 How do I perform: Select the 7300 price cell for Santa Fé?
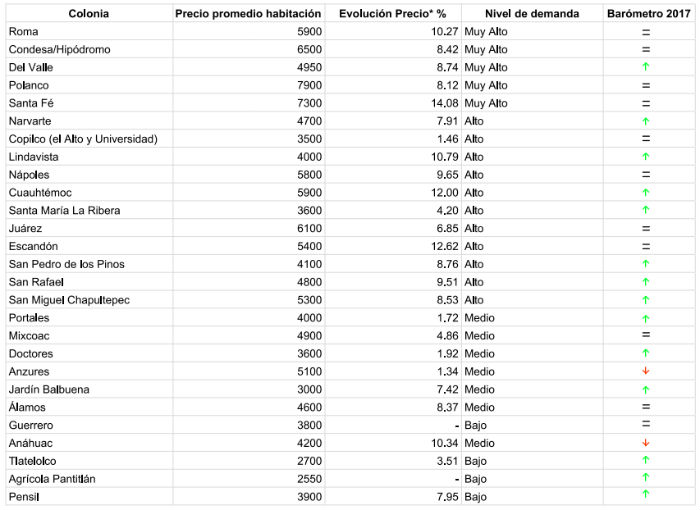[304, 103]
